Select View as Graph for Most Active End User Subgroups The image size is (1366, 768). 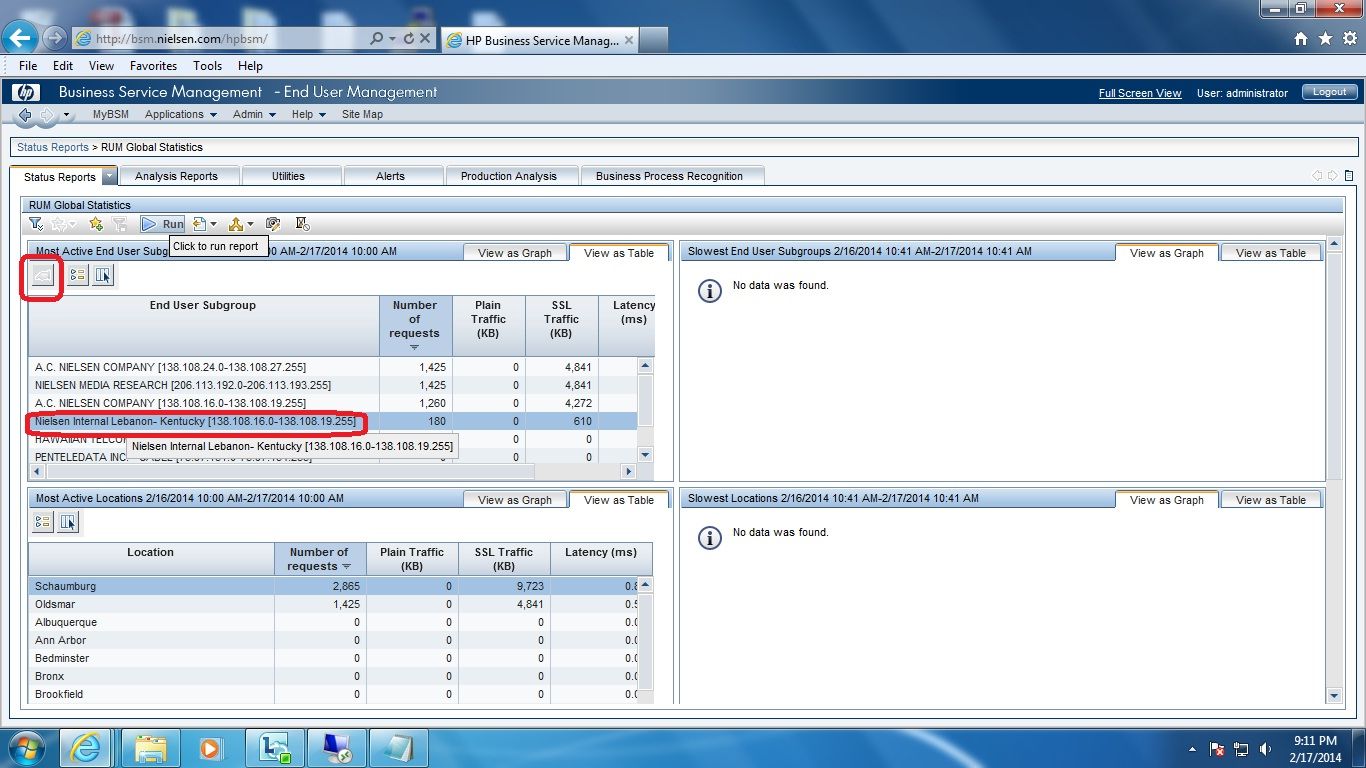[x=514, y=253]
